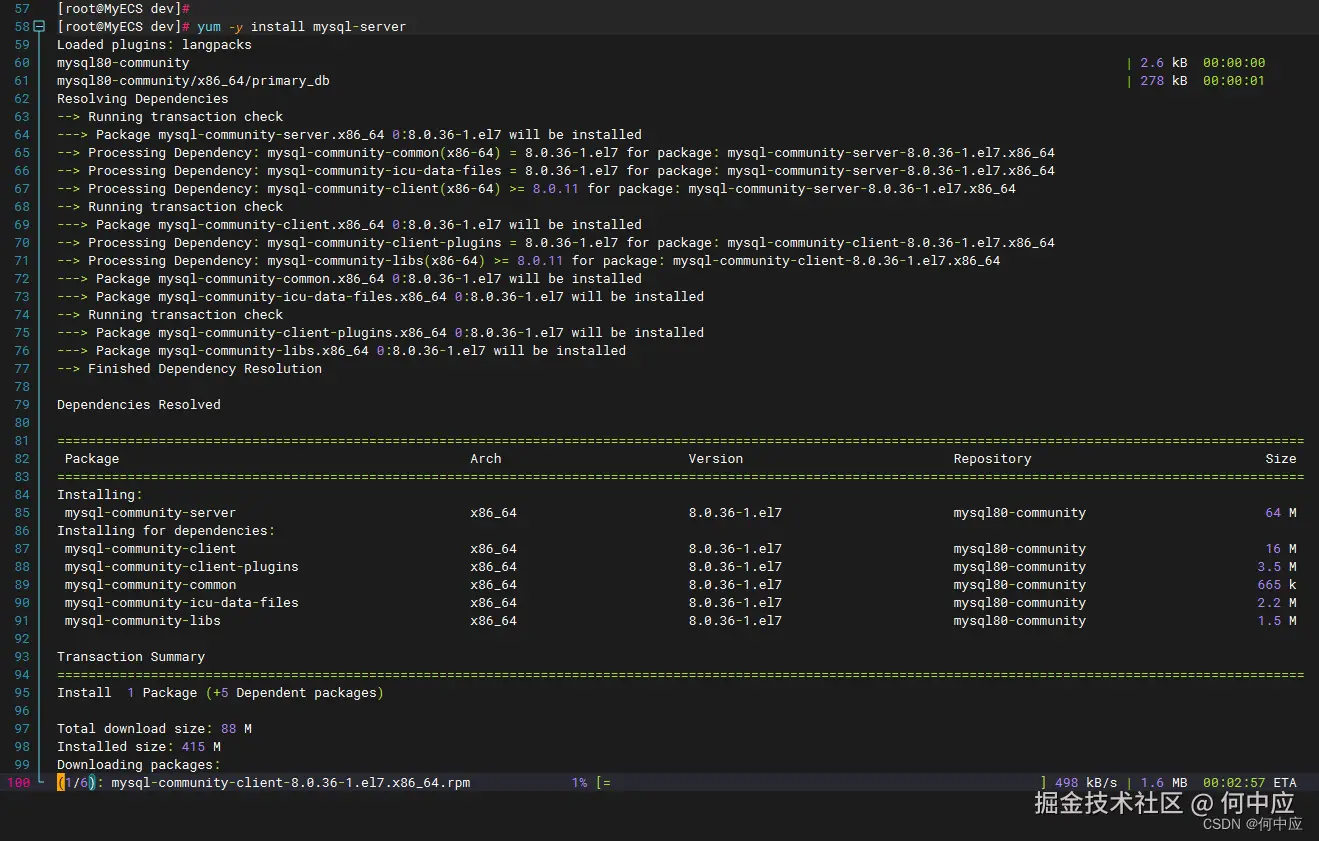1319x841 pixels.
Task: Select the mysql-community-server package name in table
Action: pyautogui.click(x=150, y=513)
